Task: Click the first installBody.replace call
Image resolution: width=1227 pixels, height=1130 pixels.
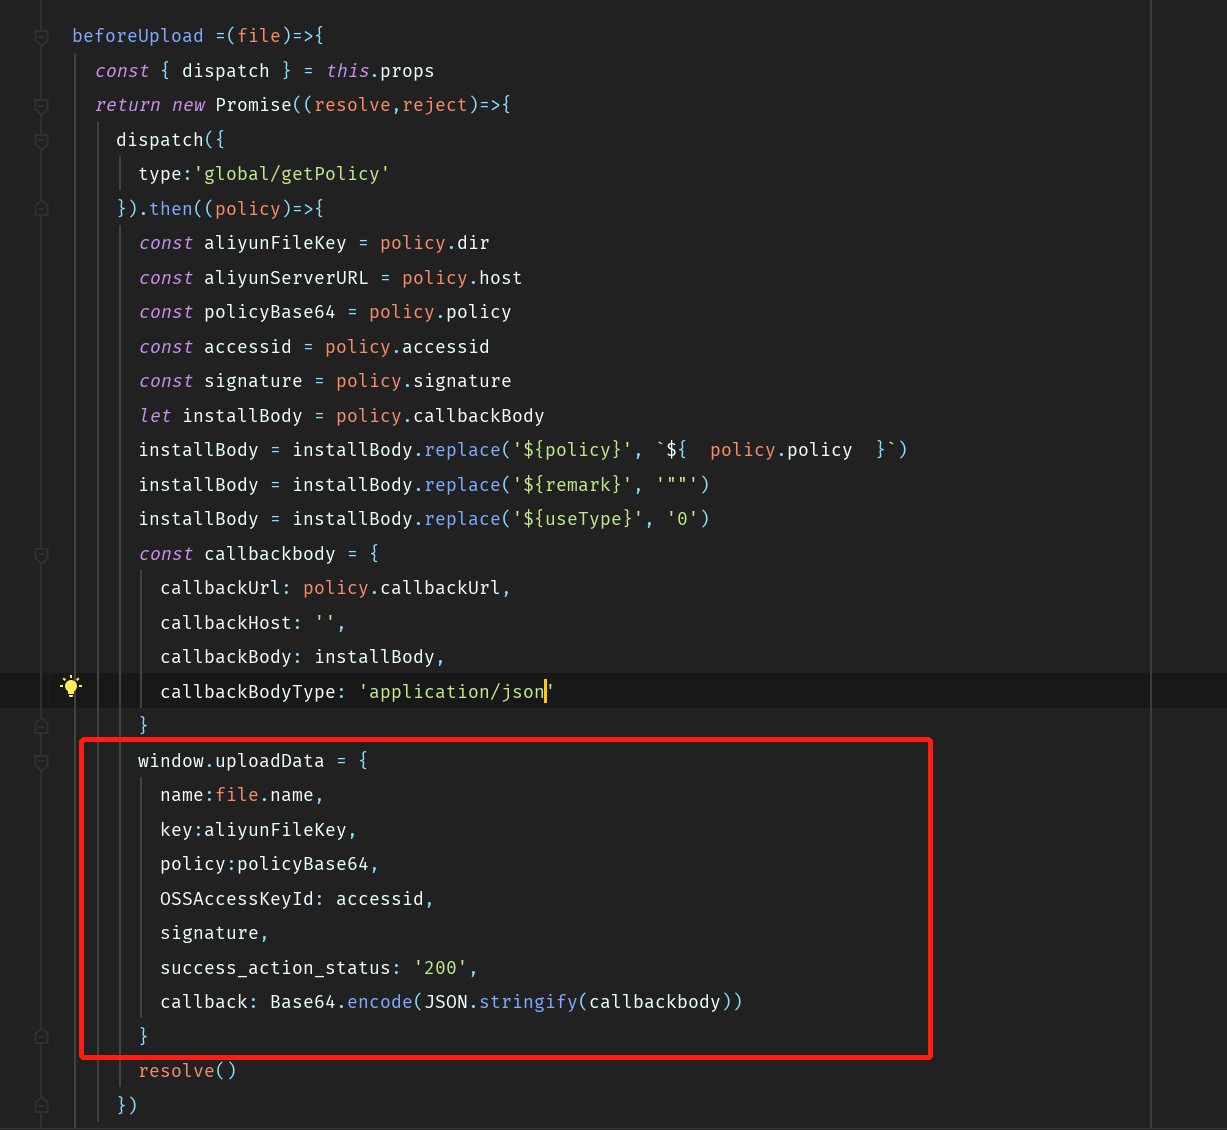Action: [461, 449]
